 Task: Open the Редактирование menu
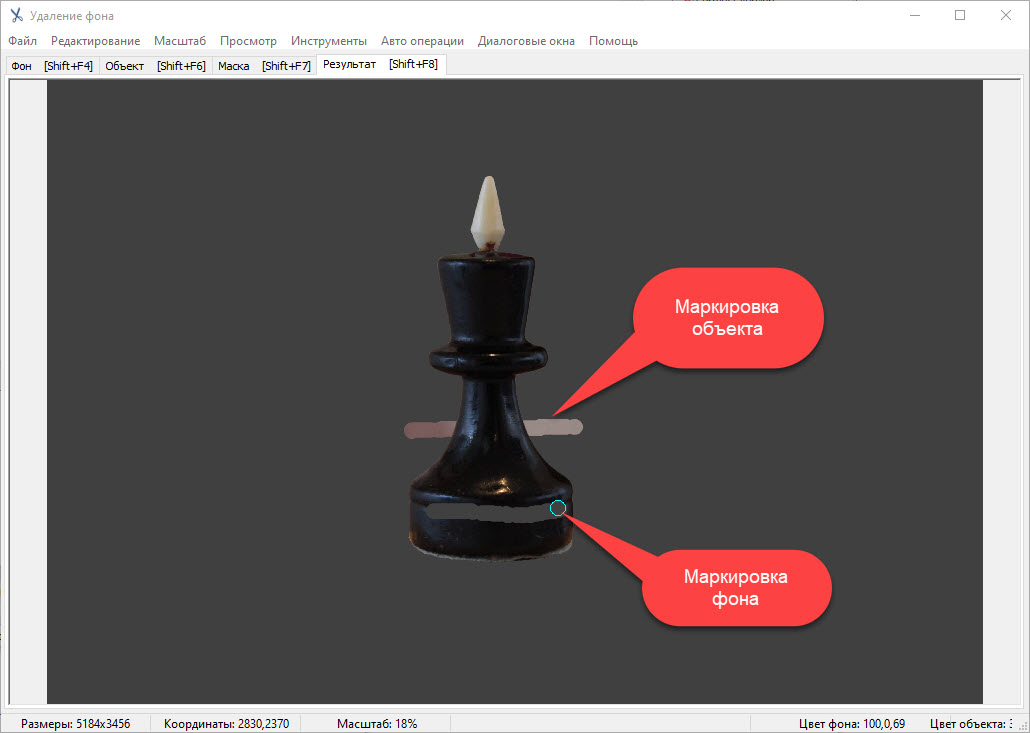(x=95, y=41)
